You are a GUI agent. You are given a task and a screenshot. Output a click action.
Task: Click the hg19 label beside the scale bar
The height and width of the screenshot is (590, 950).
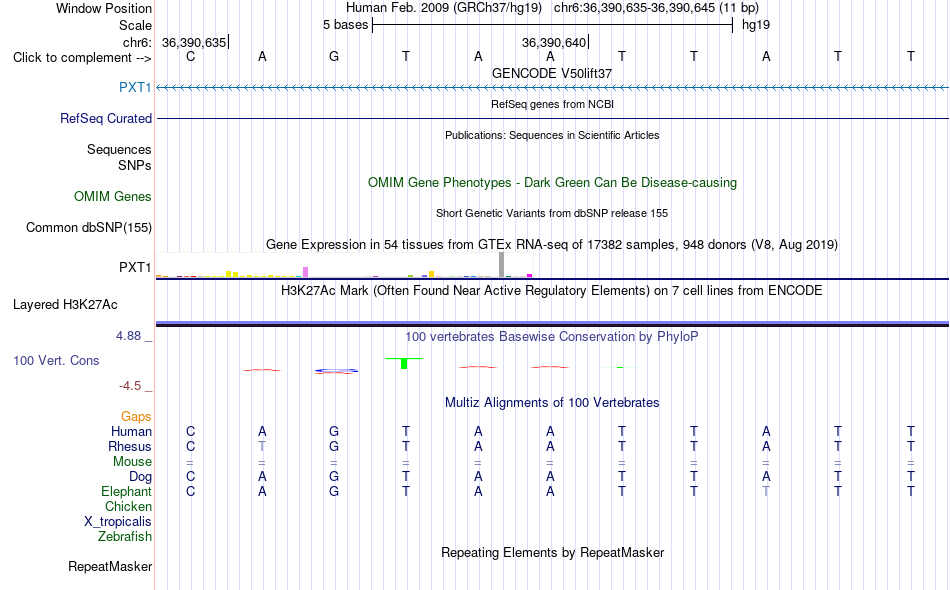(756, 25)
